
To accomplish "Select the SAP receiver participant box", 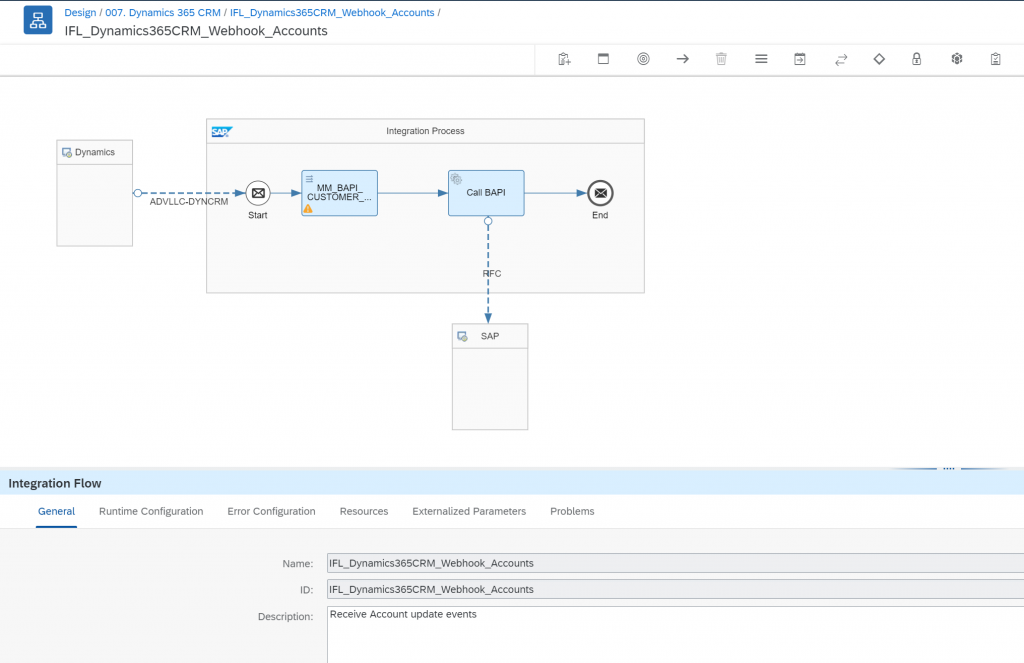I will (x=490, y=377).
